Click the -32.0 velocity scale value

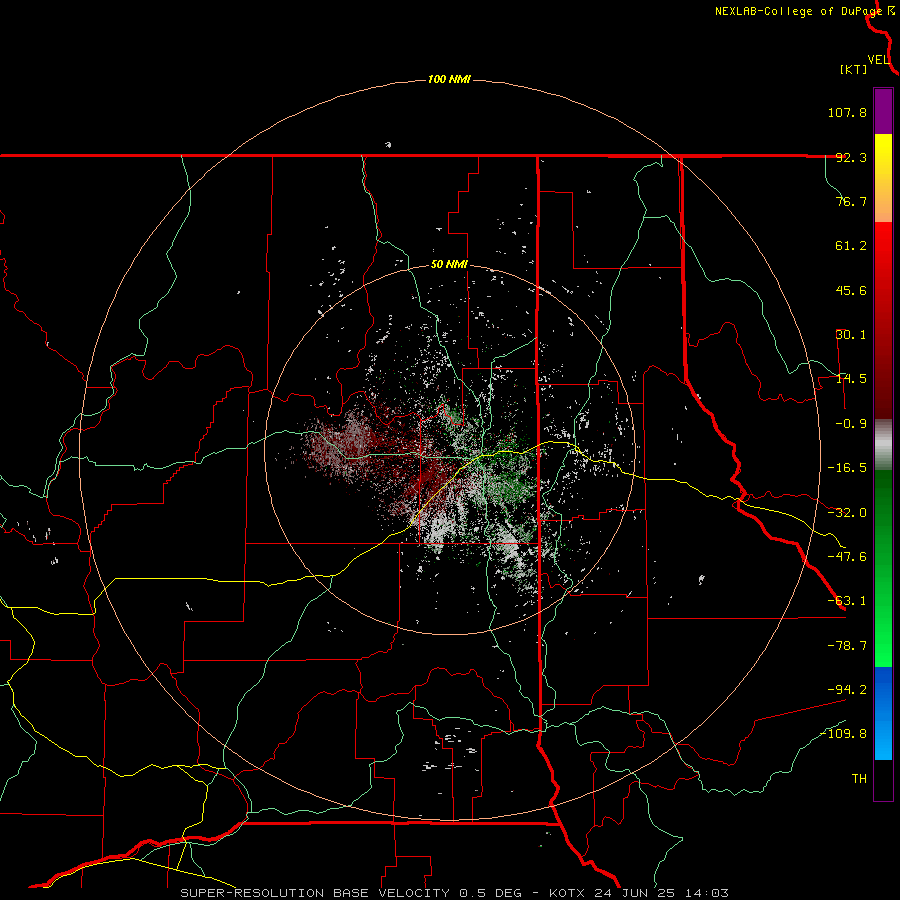(x=847, y=513)
